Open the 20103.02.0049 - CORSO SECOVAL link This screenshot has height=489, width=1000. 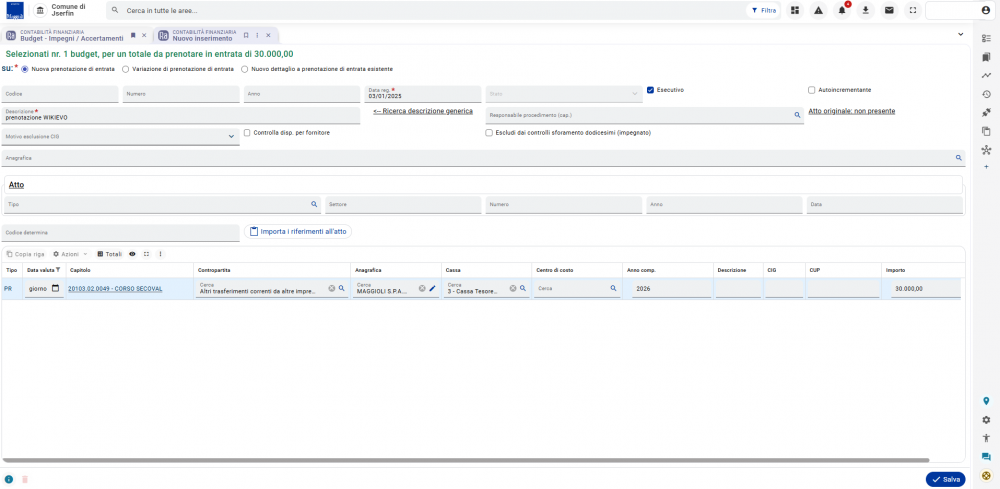(x=115, y=289)
